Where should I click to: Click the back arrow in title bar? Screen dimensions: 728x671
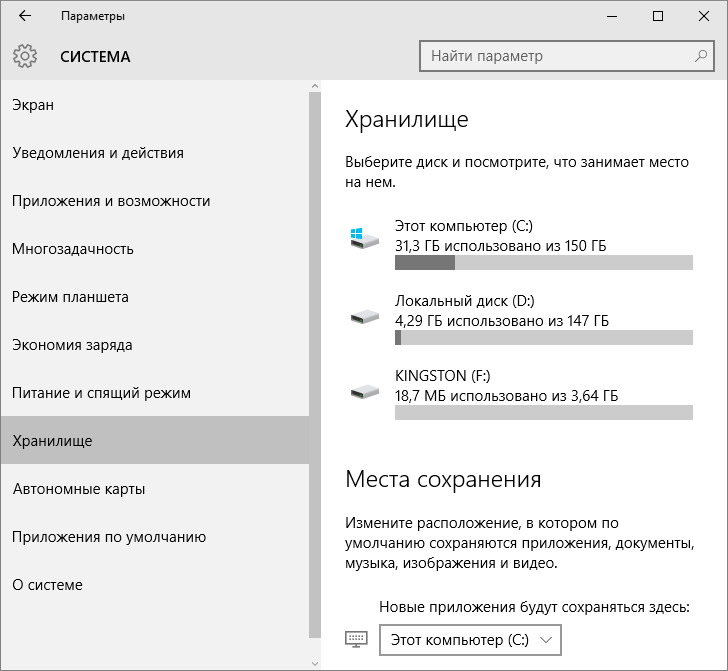click(x=24, y=16)
